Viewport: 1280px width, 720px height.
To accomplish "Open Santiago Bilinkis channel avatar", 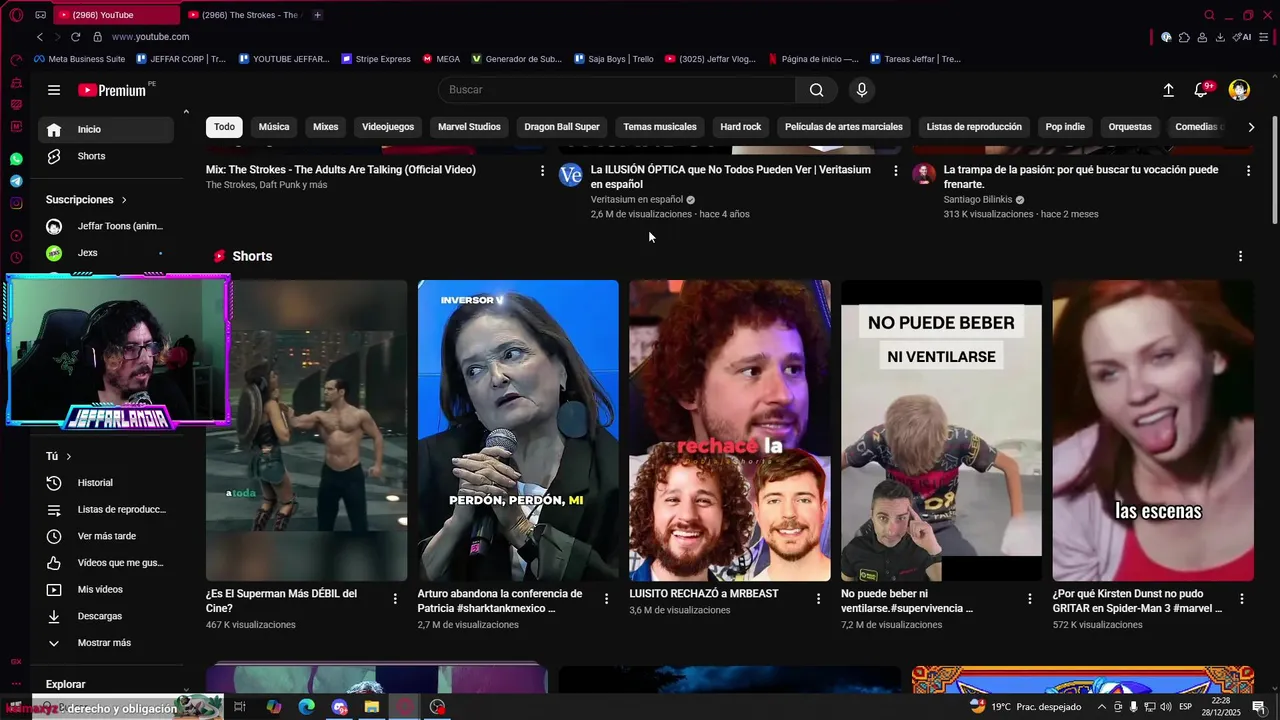I will [924, 175].
